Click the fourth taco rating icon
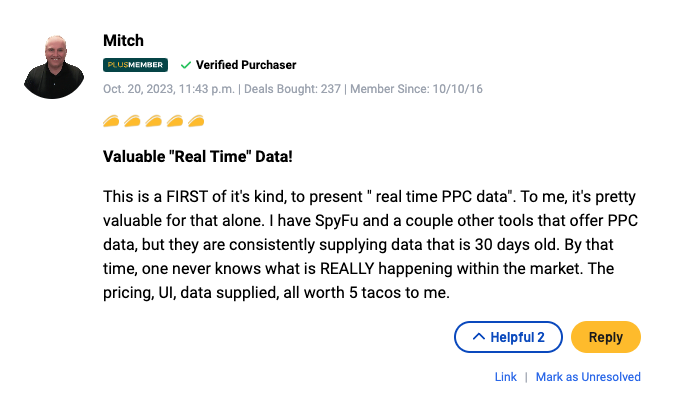 [x=175, y=121]
